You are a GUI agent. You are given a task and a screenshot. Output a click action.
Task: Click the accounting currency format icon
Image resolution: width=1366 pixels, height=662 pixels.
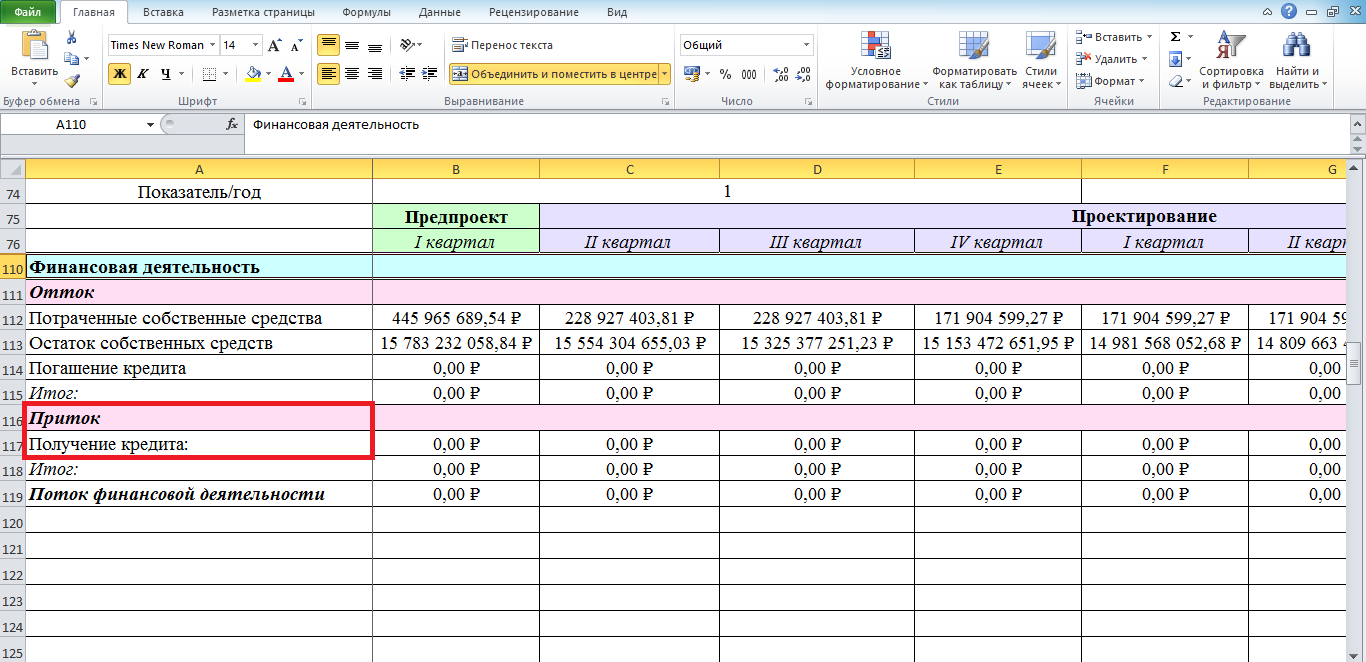(x=691, y=74)
